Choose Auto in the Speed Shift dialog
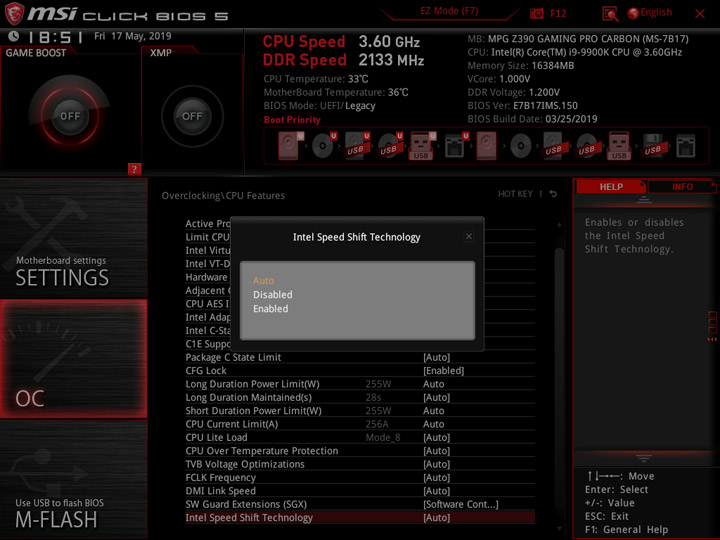The height and width of the screenshot is (540, 720). (263, 281)
